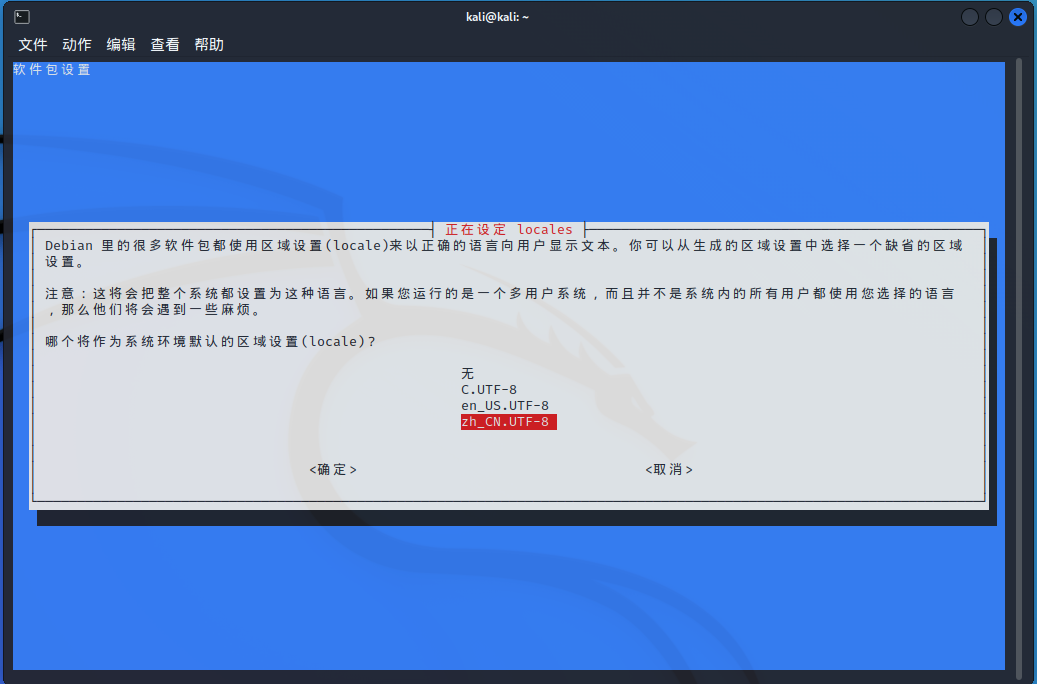Click the 软件包设置 header text
The width and height of the screenshot is (1037, 684).
tap(52, 70)
